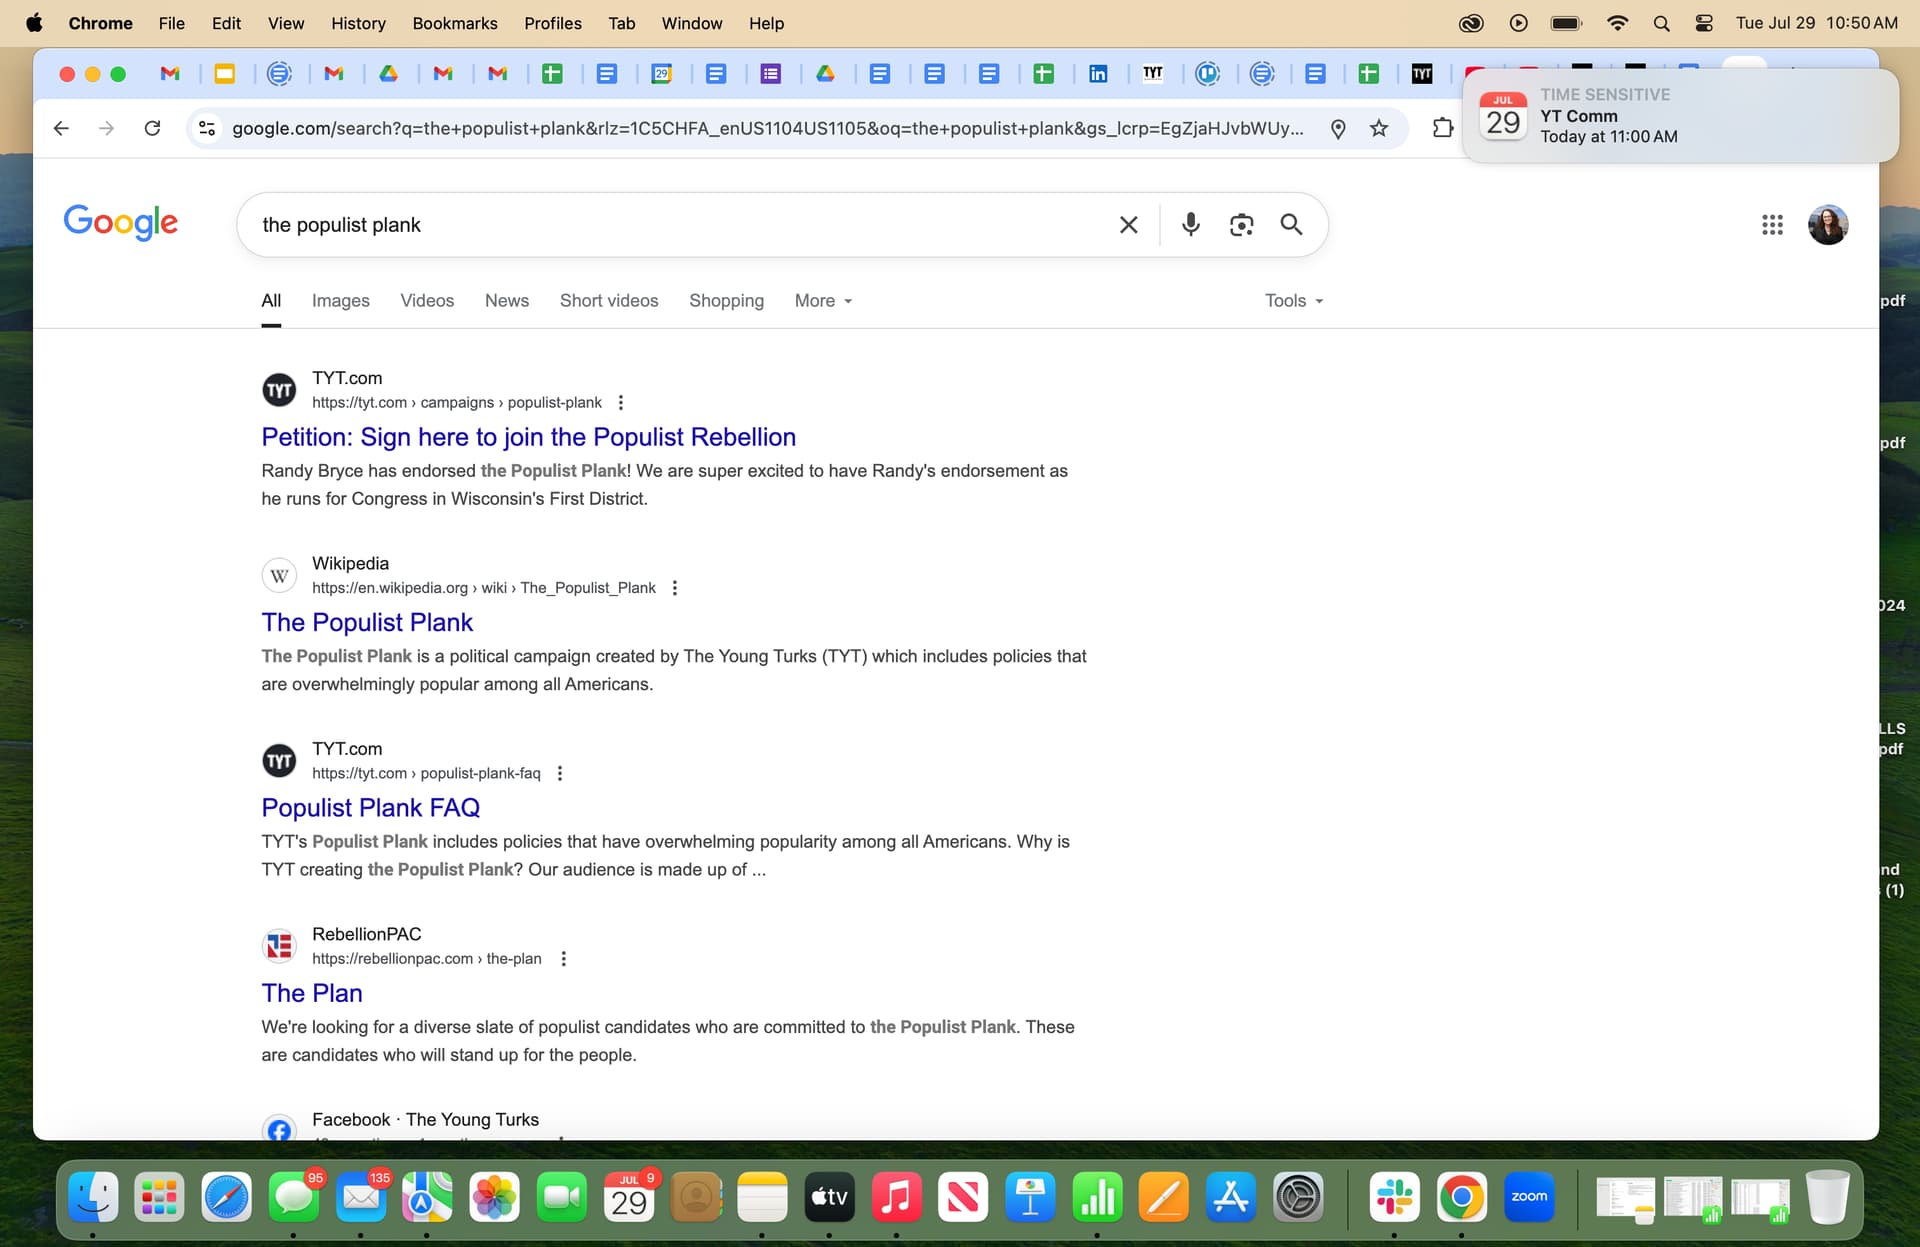
Task: Expand the More search filters dropdown
Action: pos(823,301)
